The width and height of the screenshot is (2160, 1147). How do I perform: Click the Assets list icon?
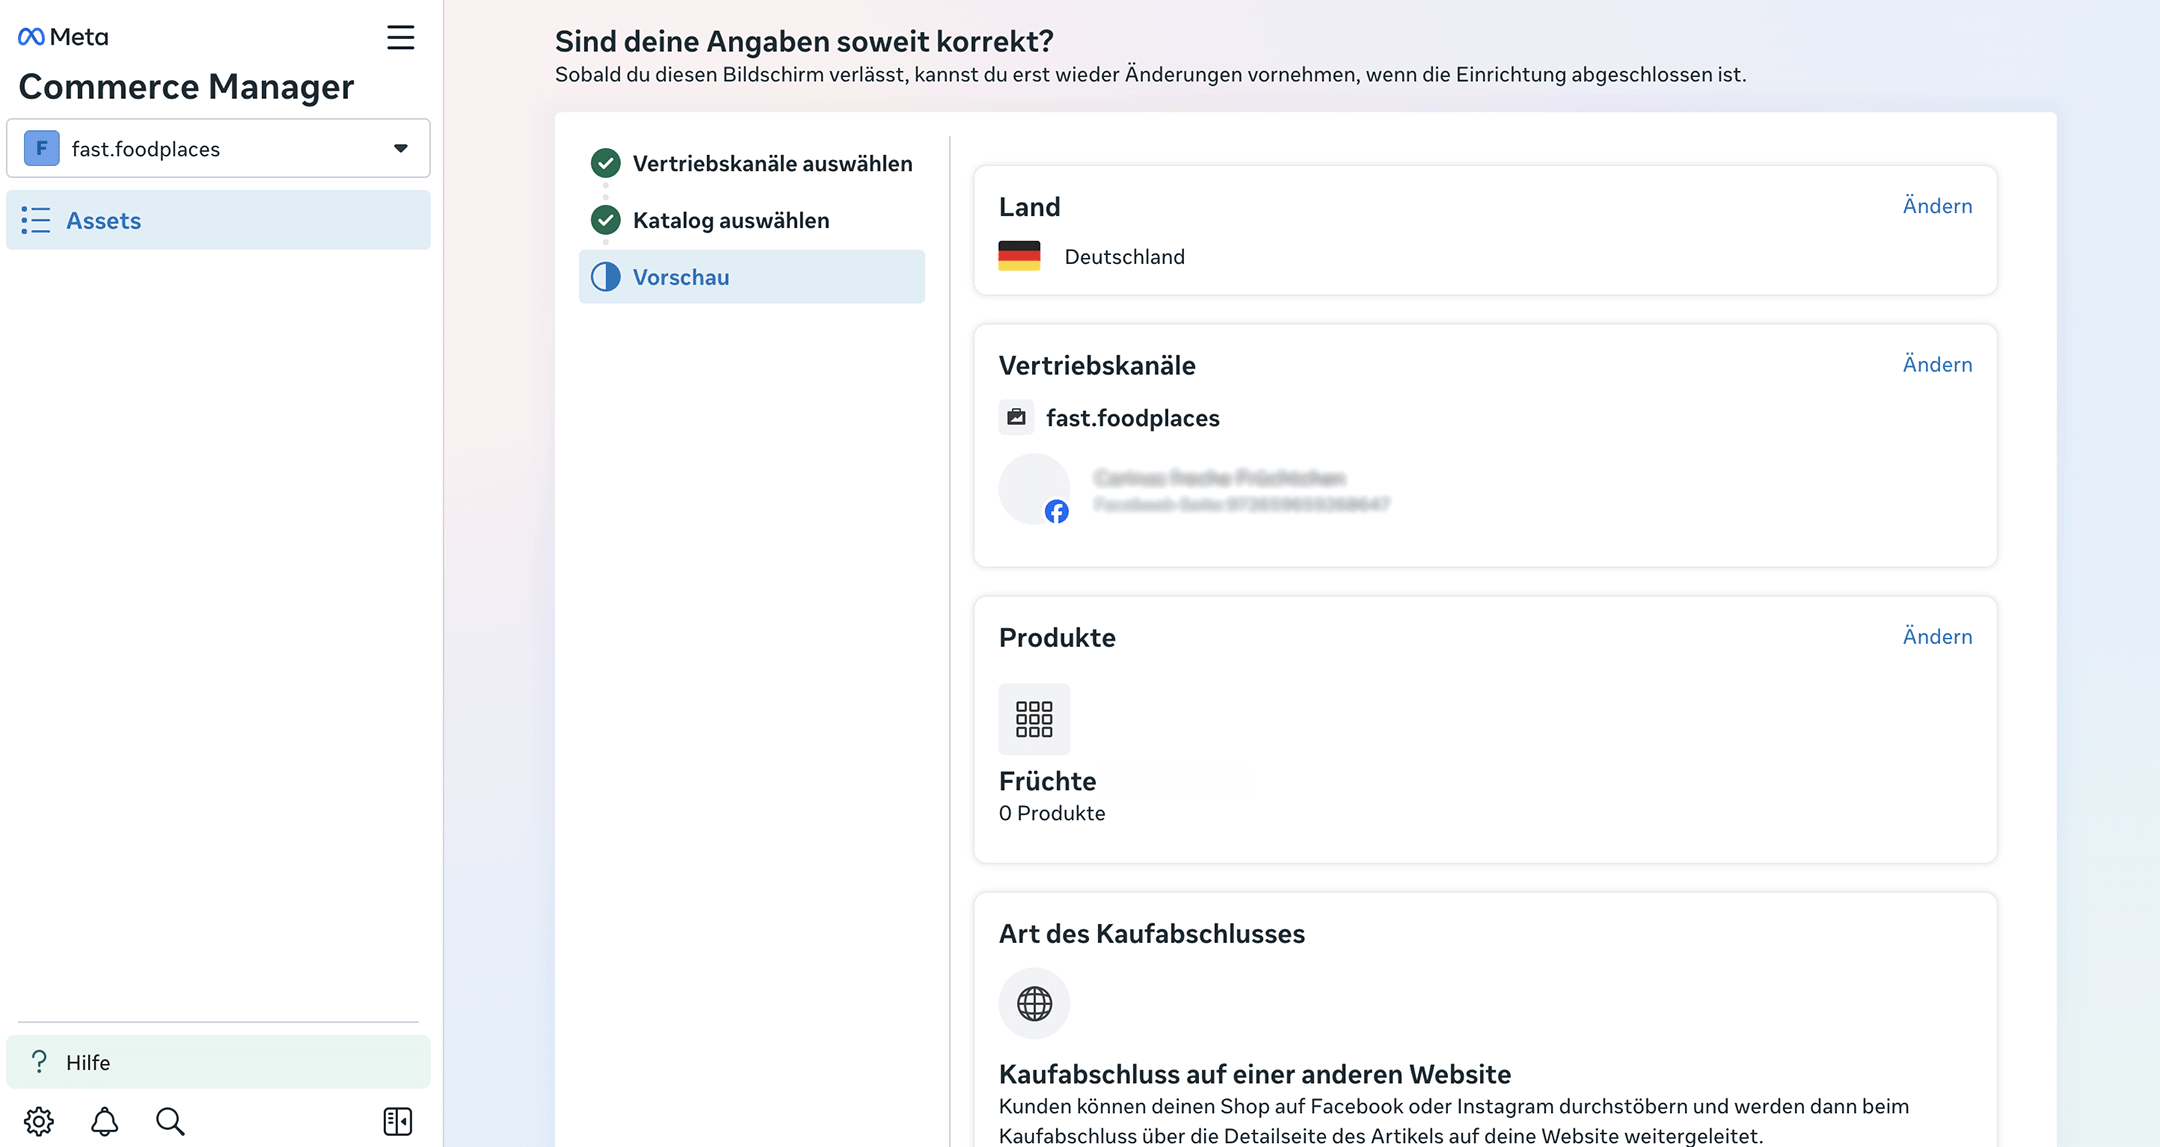click(x=36, y=220)
